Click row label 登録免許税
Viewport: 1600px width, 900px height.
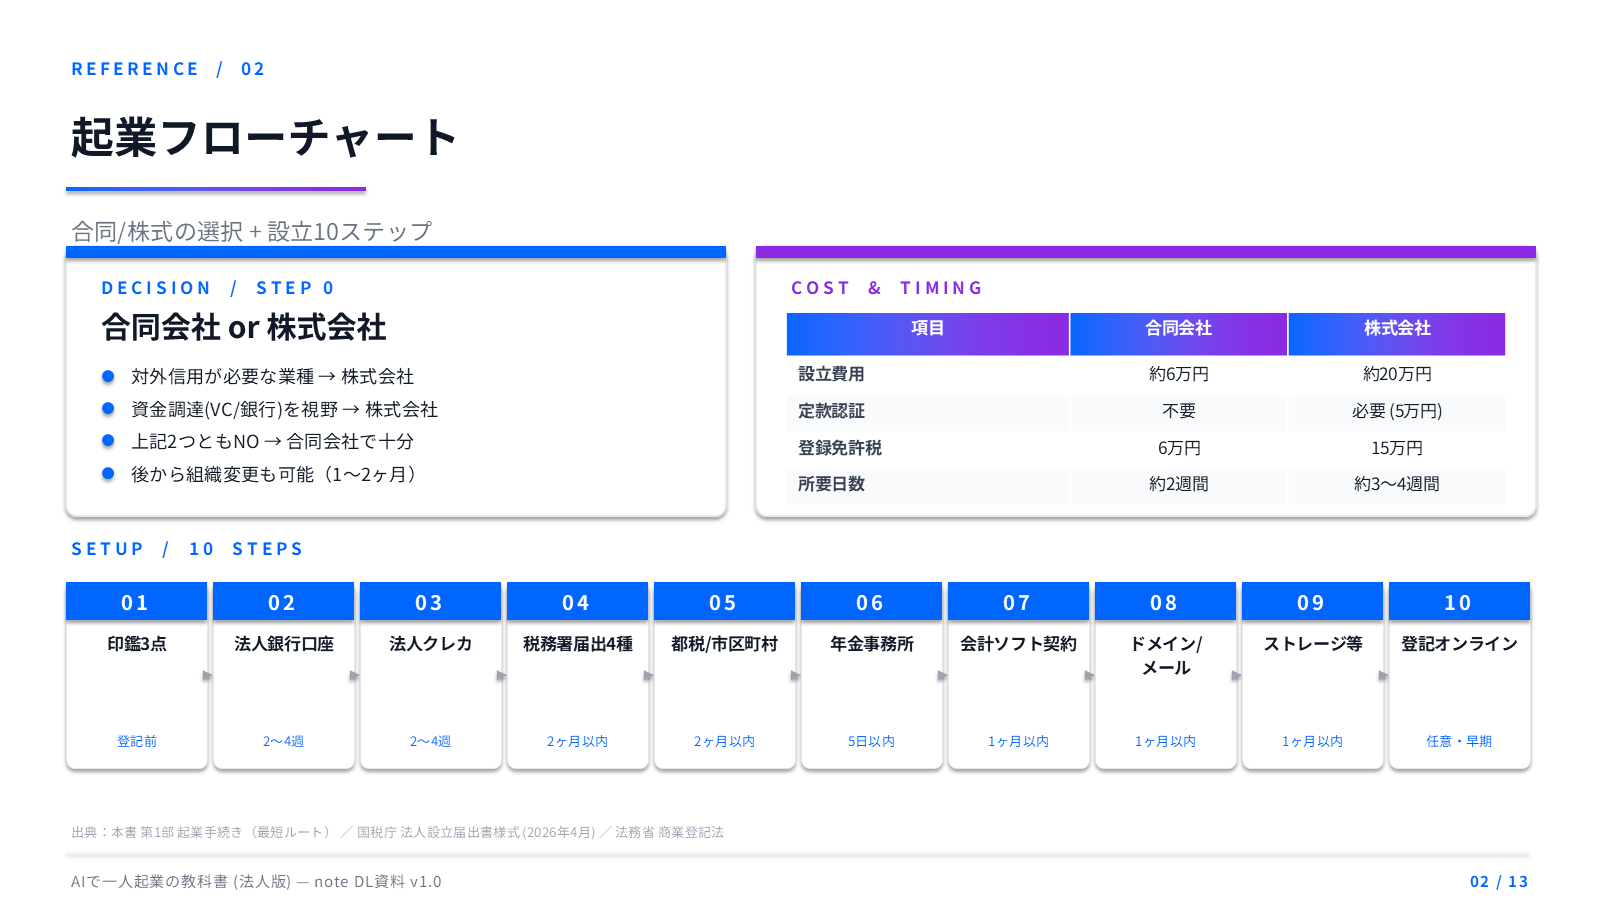tap(840, 448)
